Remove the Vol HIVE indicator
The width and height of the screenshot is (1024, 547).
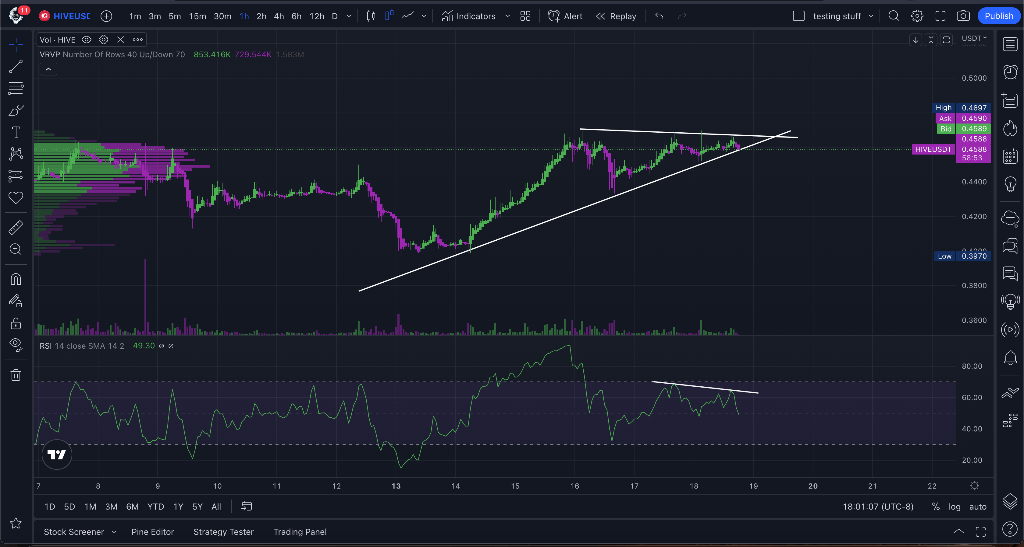120,40
